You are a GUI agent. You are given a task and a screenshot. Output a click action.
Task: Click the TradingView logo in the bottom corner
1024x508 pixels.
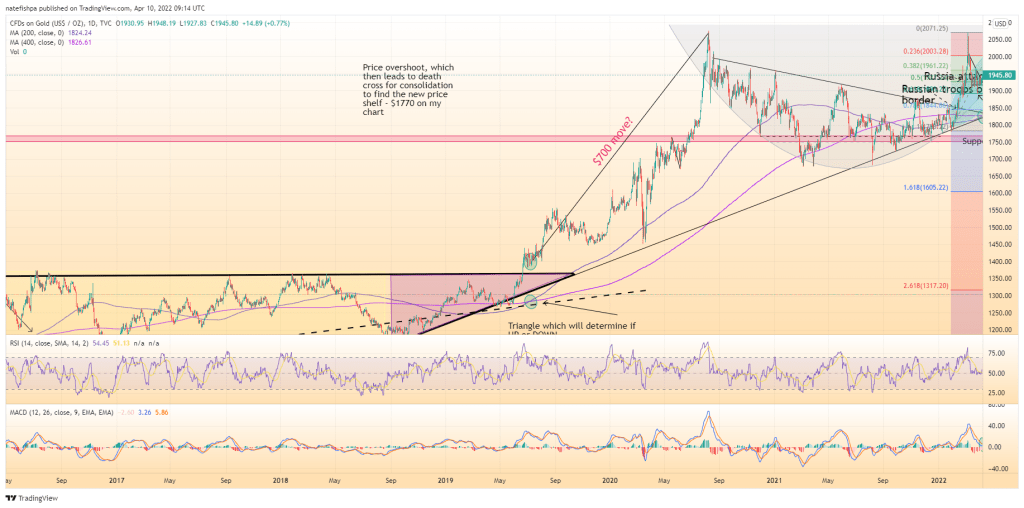pyautogui.click(x=28, y=497)
